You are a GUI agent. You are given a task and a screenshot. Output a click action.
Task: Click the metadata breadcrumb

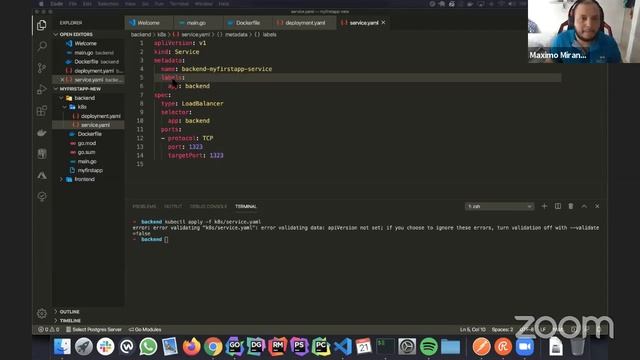[x=236, y=35]
